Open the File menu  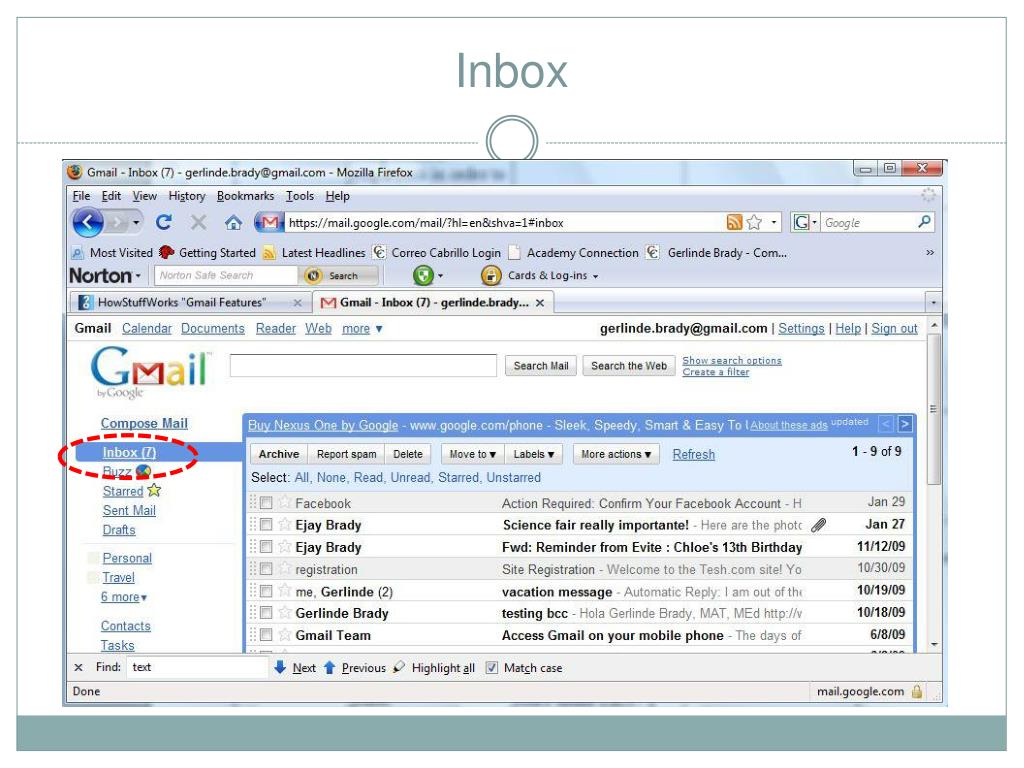click(x=81, y=196)
